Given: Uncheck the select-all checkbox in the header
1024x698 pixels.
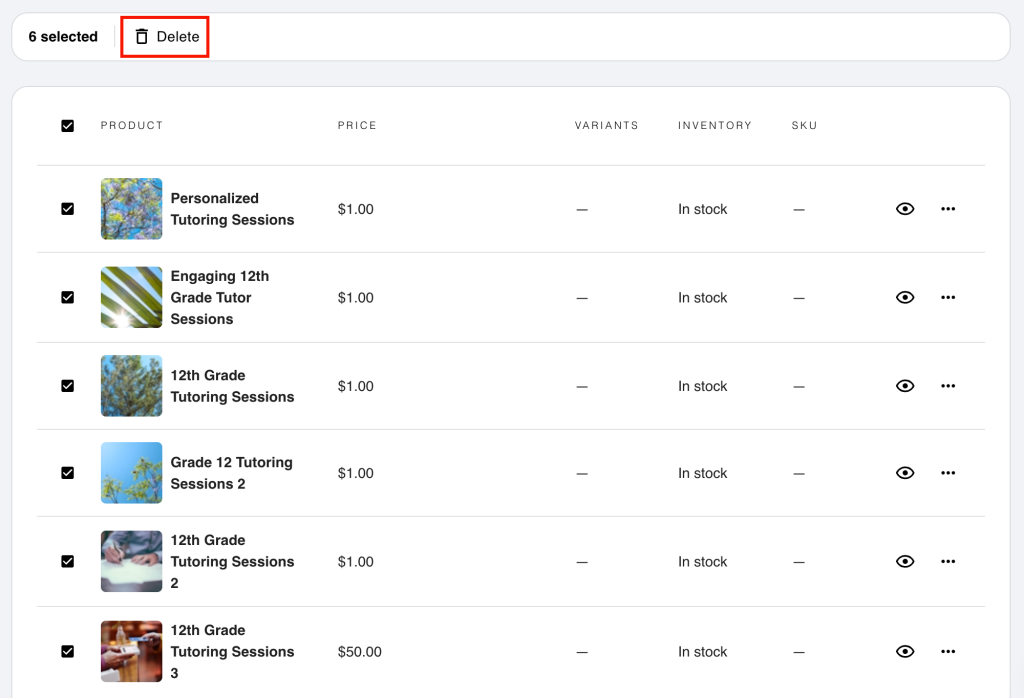Looking at the screenshot, I should click(x=67, y=125).
